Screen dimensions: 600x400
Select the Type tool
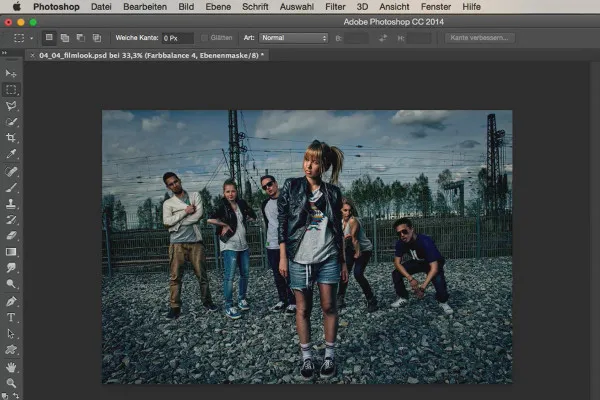click(x=11, y=317)
